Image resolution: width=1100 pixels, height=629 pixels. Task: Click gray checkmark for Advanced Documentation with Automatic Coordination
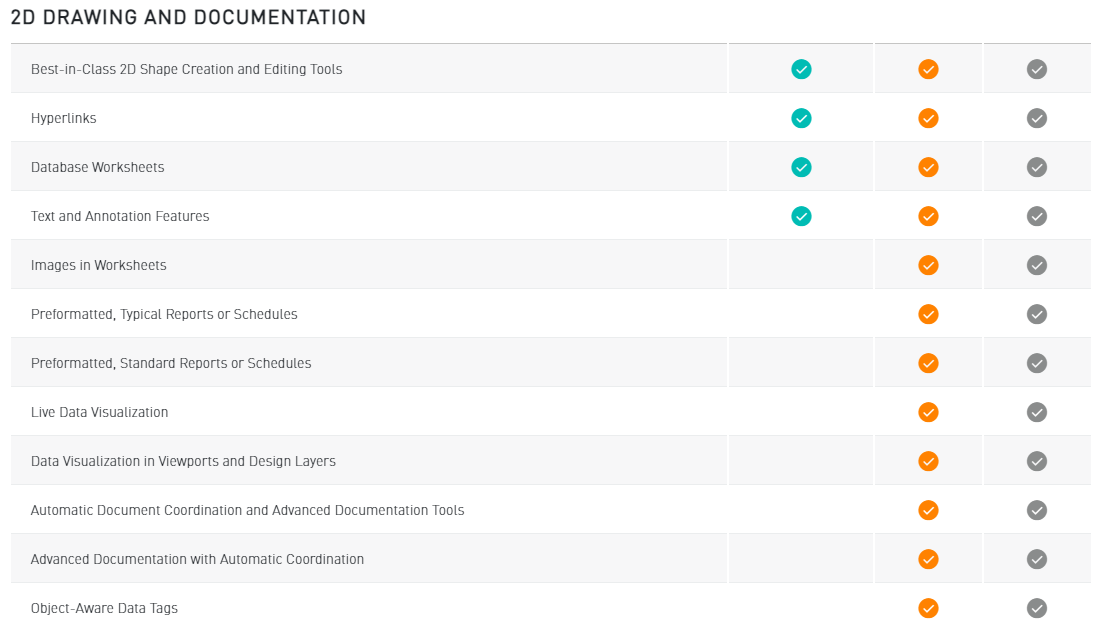point(1037,559)
